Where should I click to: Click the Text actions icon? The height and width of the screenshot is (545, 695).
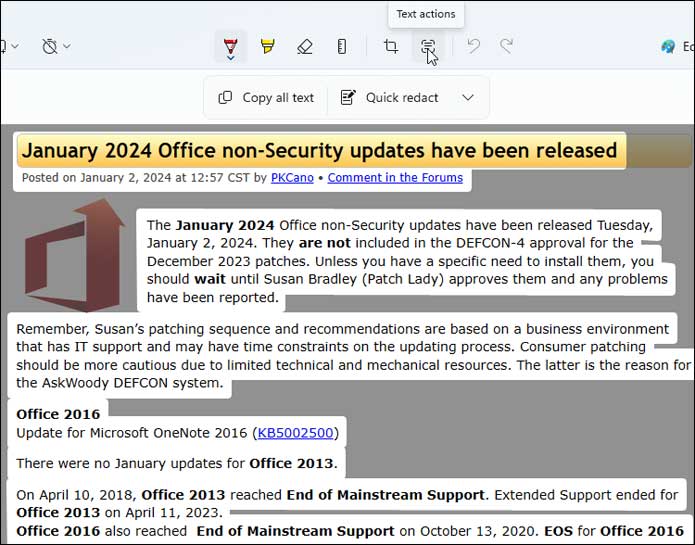pyautogui.click(x=428, y=46)
